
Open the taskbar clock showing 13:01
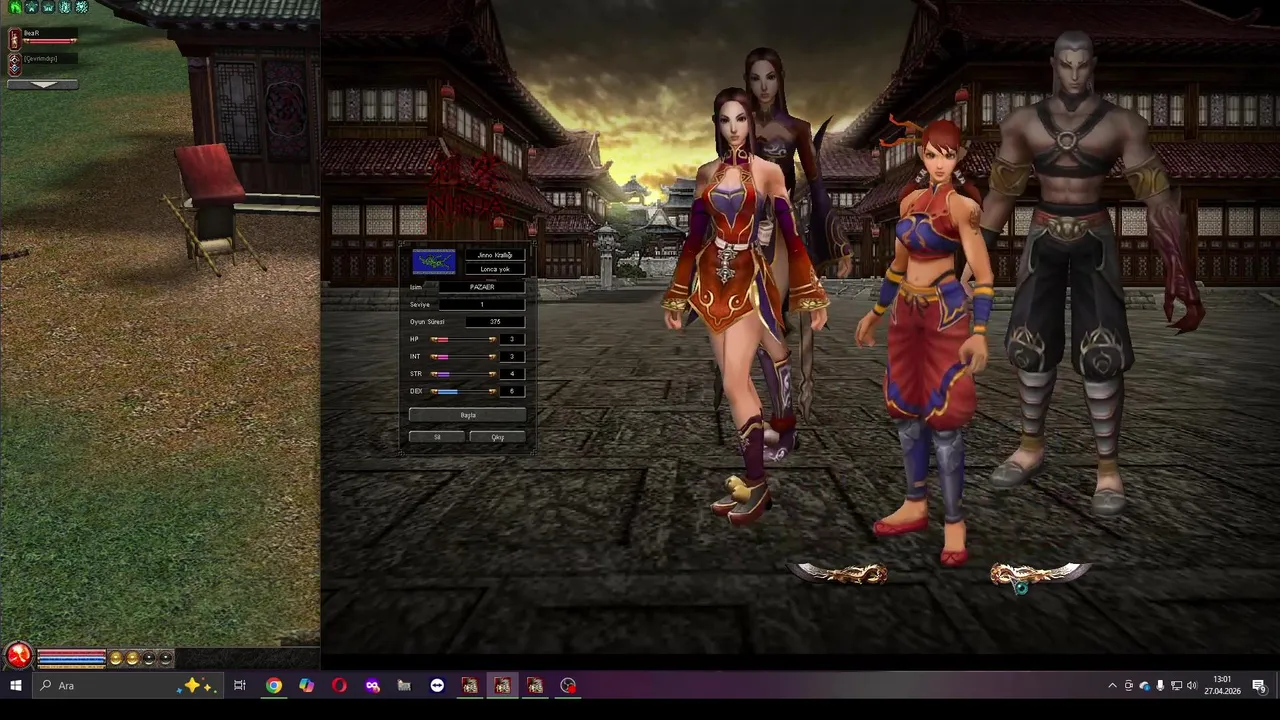point(1222,686)
